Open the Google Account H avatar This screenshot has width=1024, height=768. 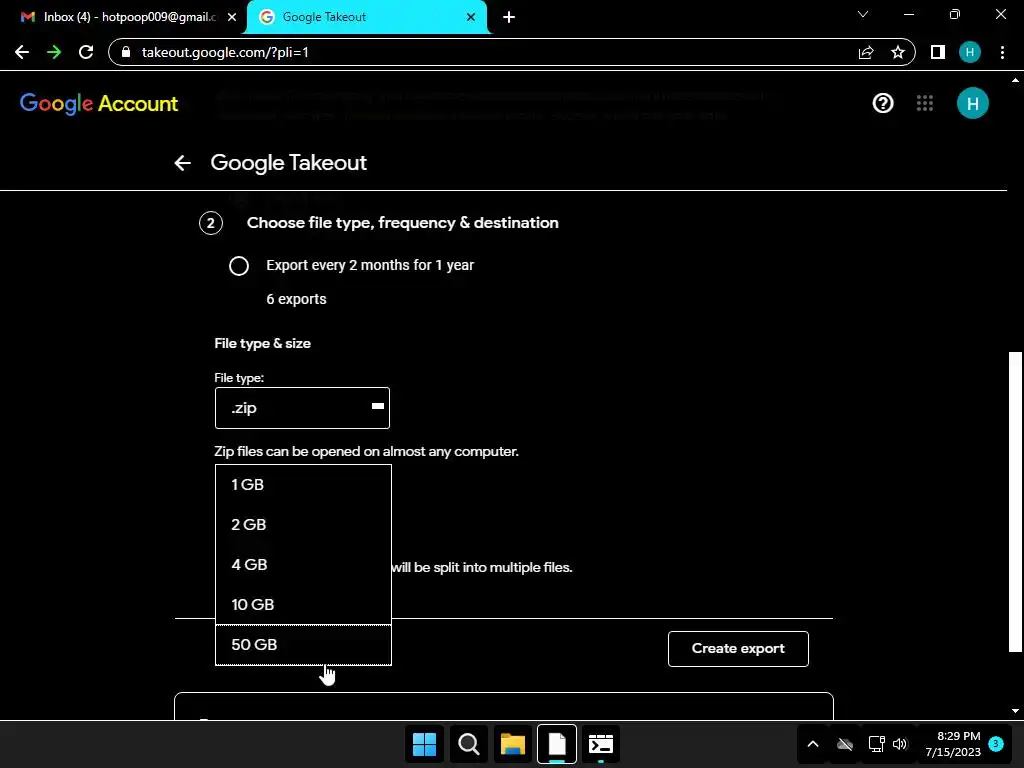coord(972,103)
